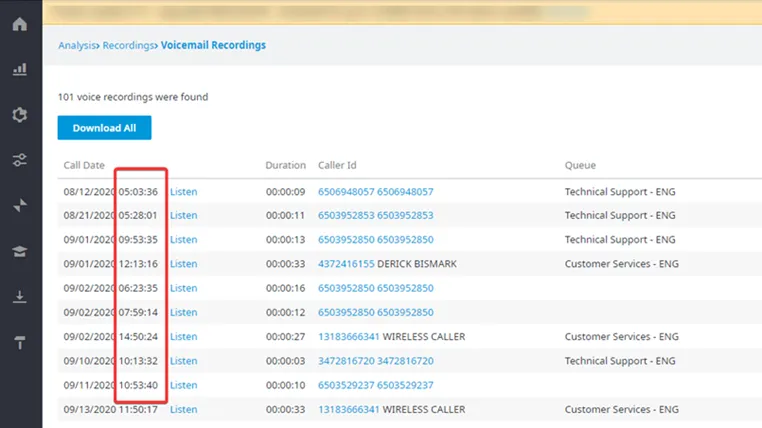The width and height of the screenshot is (762, 428).
Task: Go to Analysis in breadcrumb
Action: point(77,45)
